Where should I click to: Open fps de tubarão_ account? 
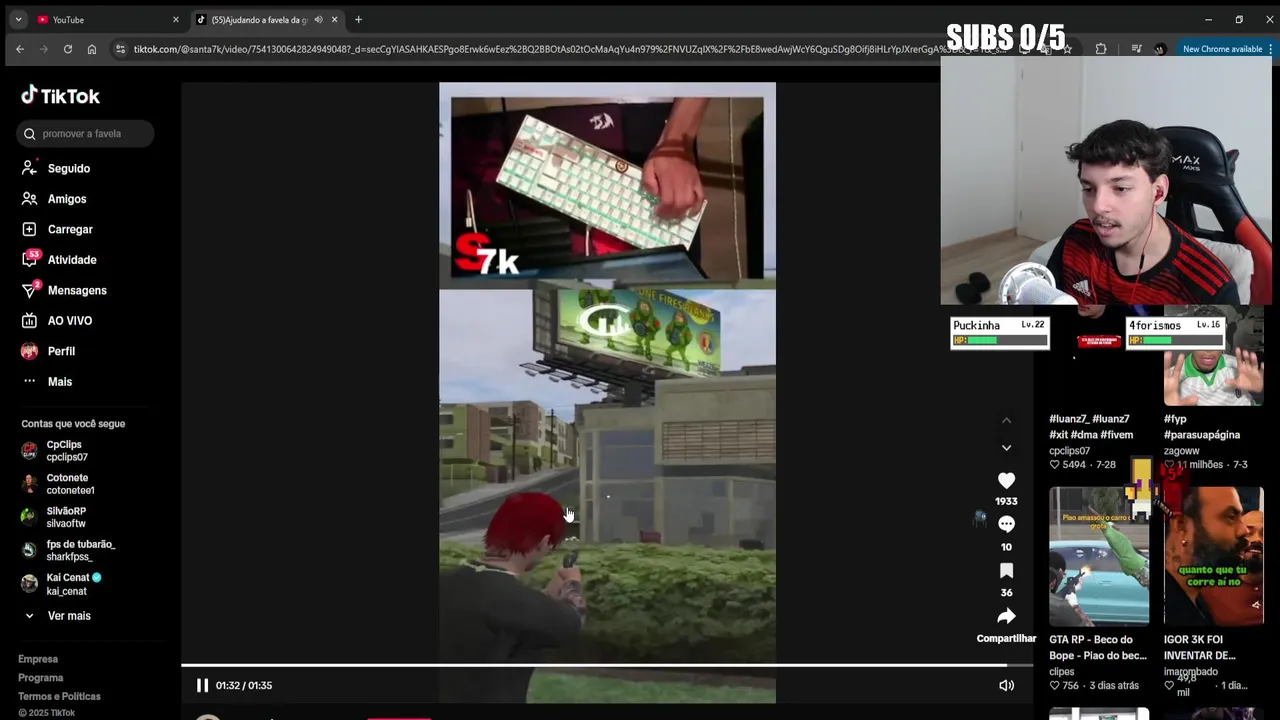(80, 550)
